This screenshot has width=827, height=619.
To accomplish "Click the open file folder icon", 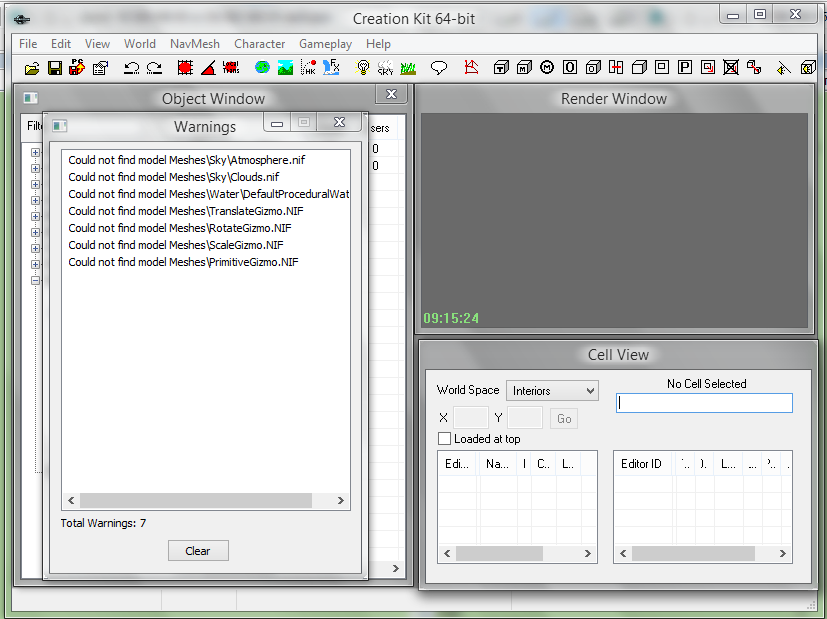I will point(32,68).
